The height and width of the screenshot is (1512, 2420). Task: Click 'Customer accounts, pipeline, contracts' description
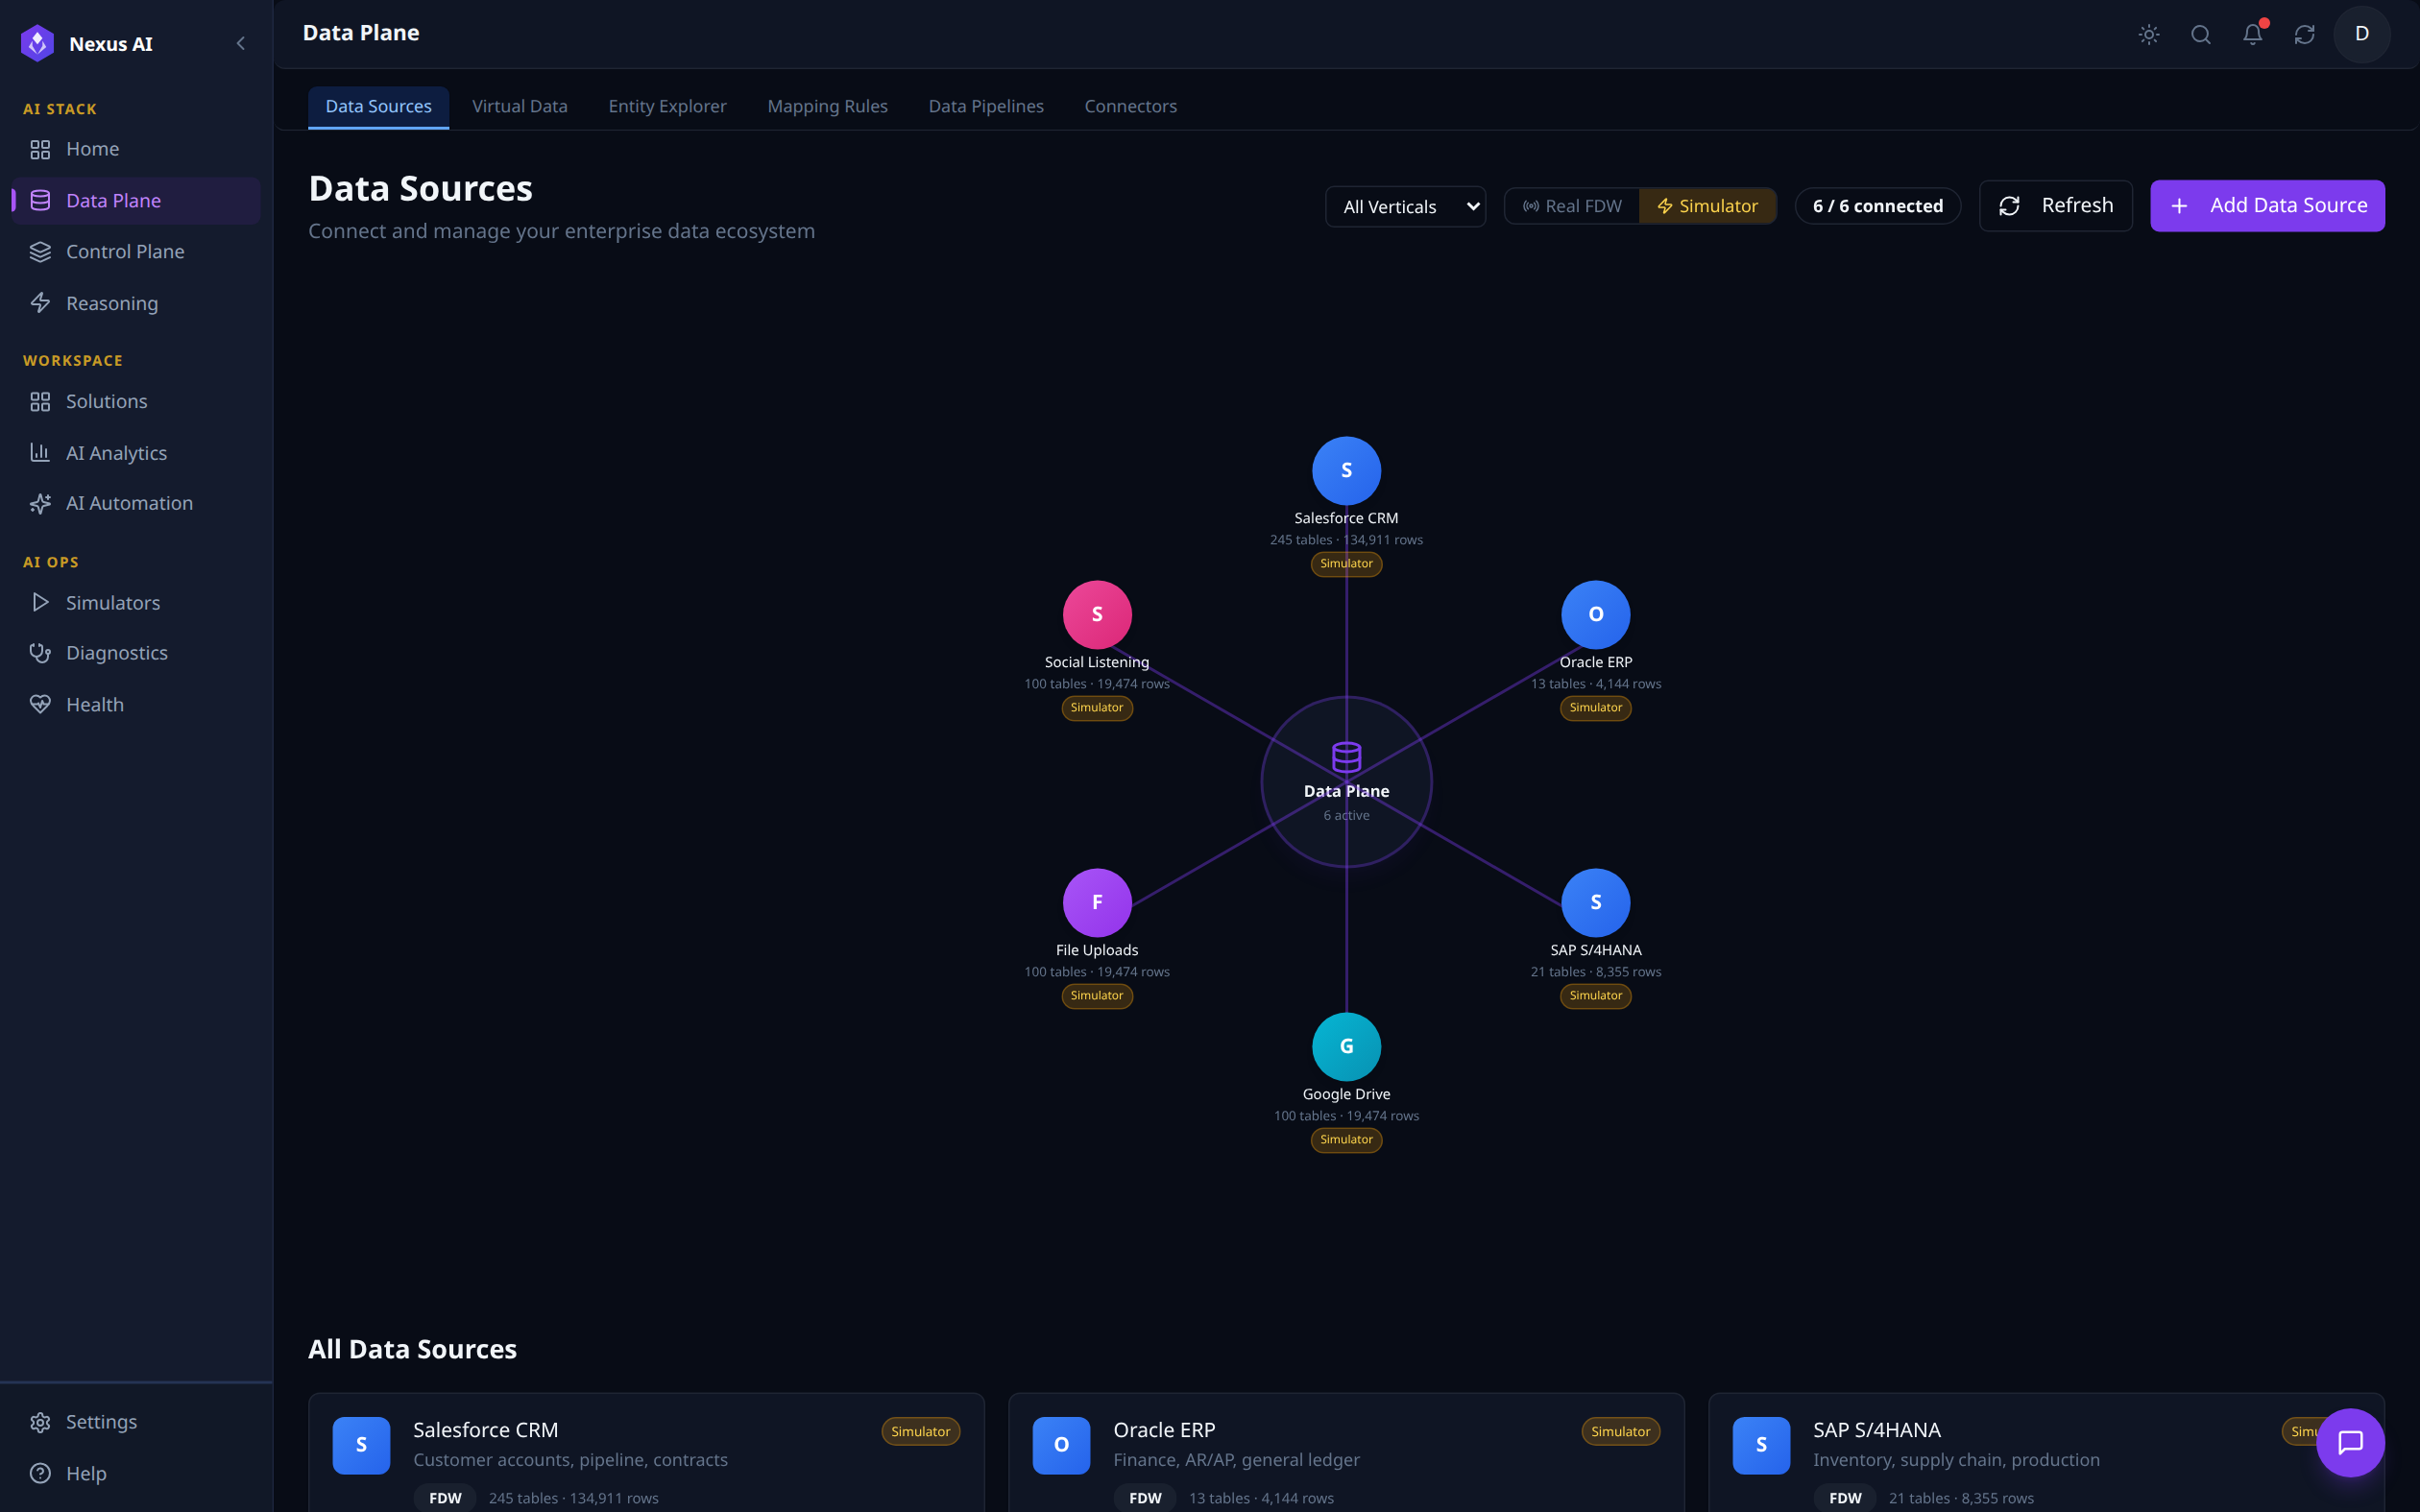click(x=570, y=1460)
